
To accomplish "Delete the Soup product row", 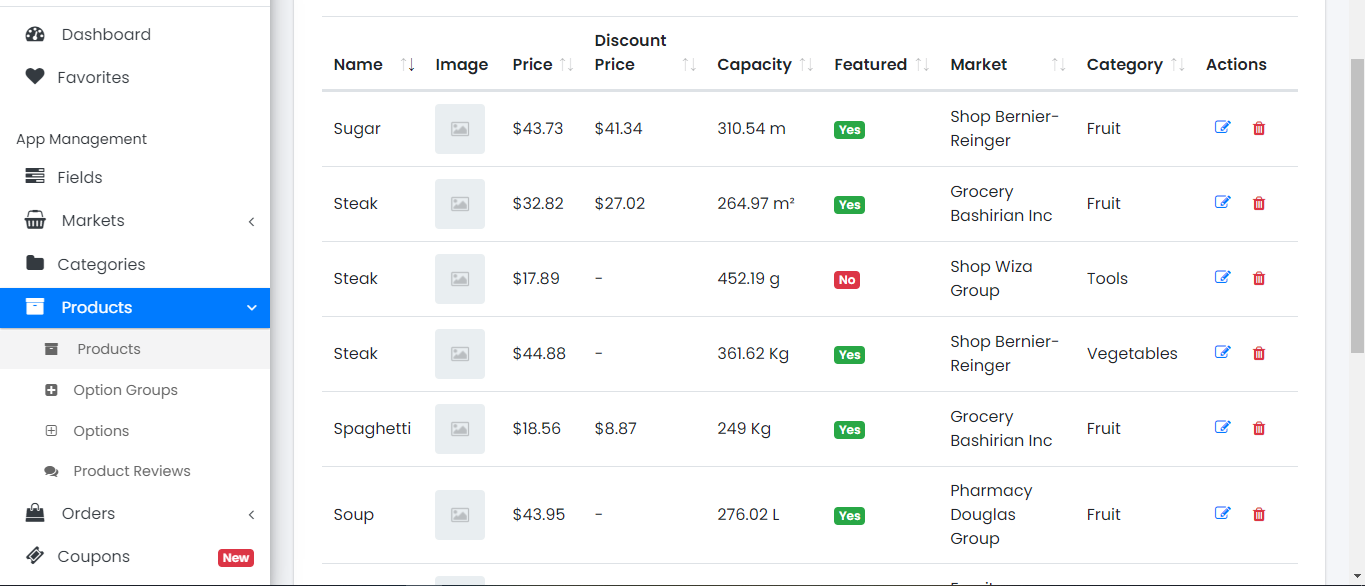I will [1259, 514].
